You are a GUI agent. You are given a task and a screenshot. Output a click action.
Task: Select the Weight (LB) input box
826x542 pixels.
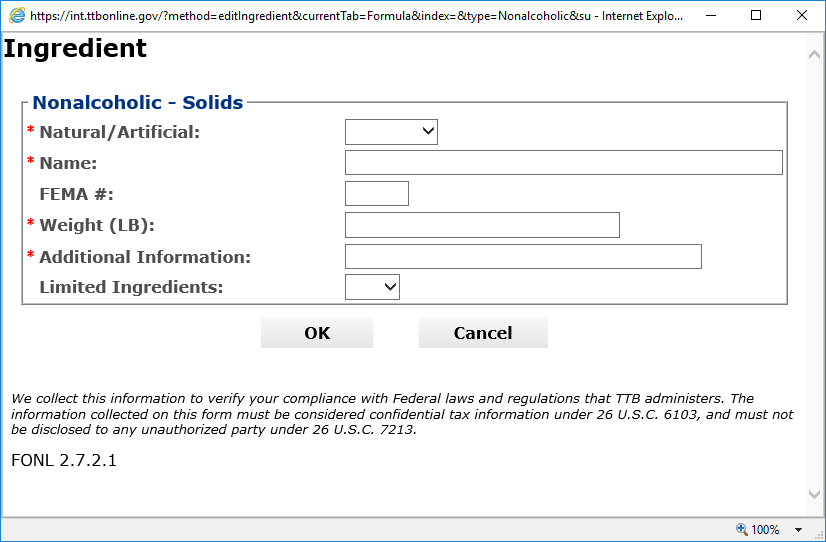pos(482,225)
